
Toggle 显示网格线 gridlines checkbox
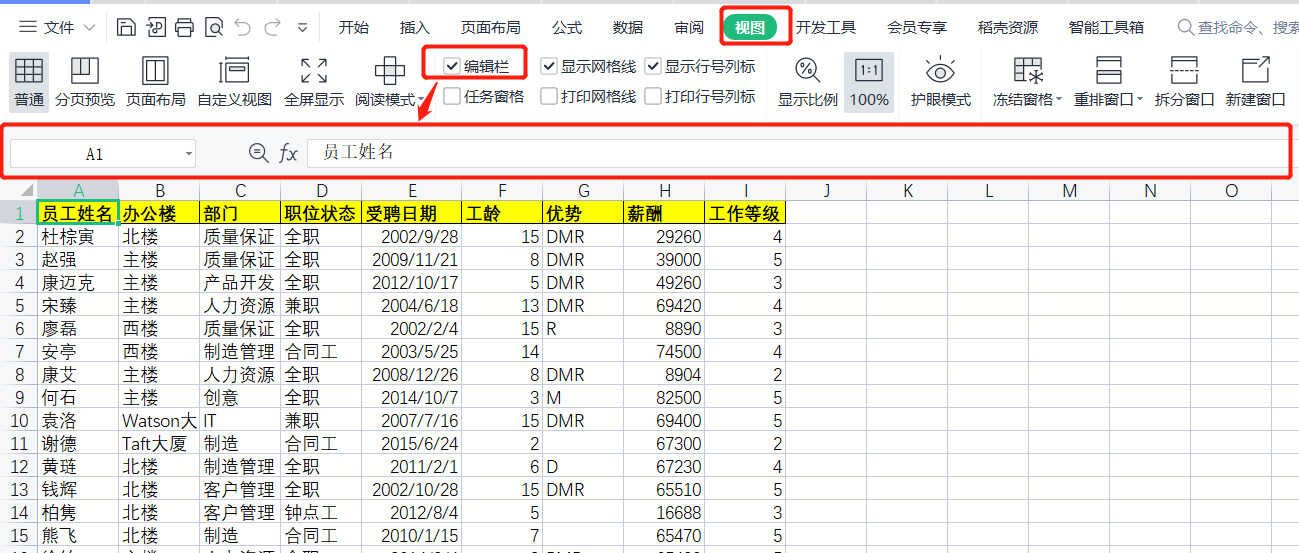(x=549, y=66)
